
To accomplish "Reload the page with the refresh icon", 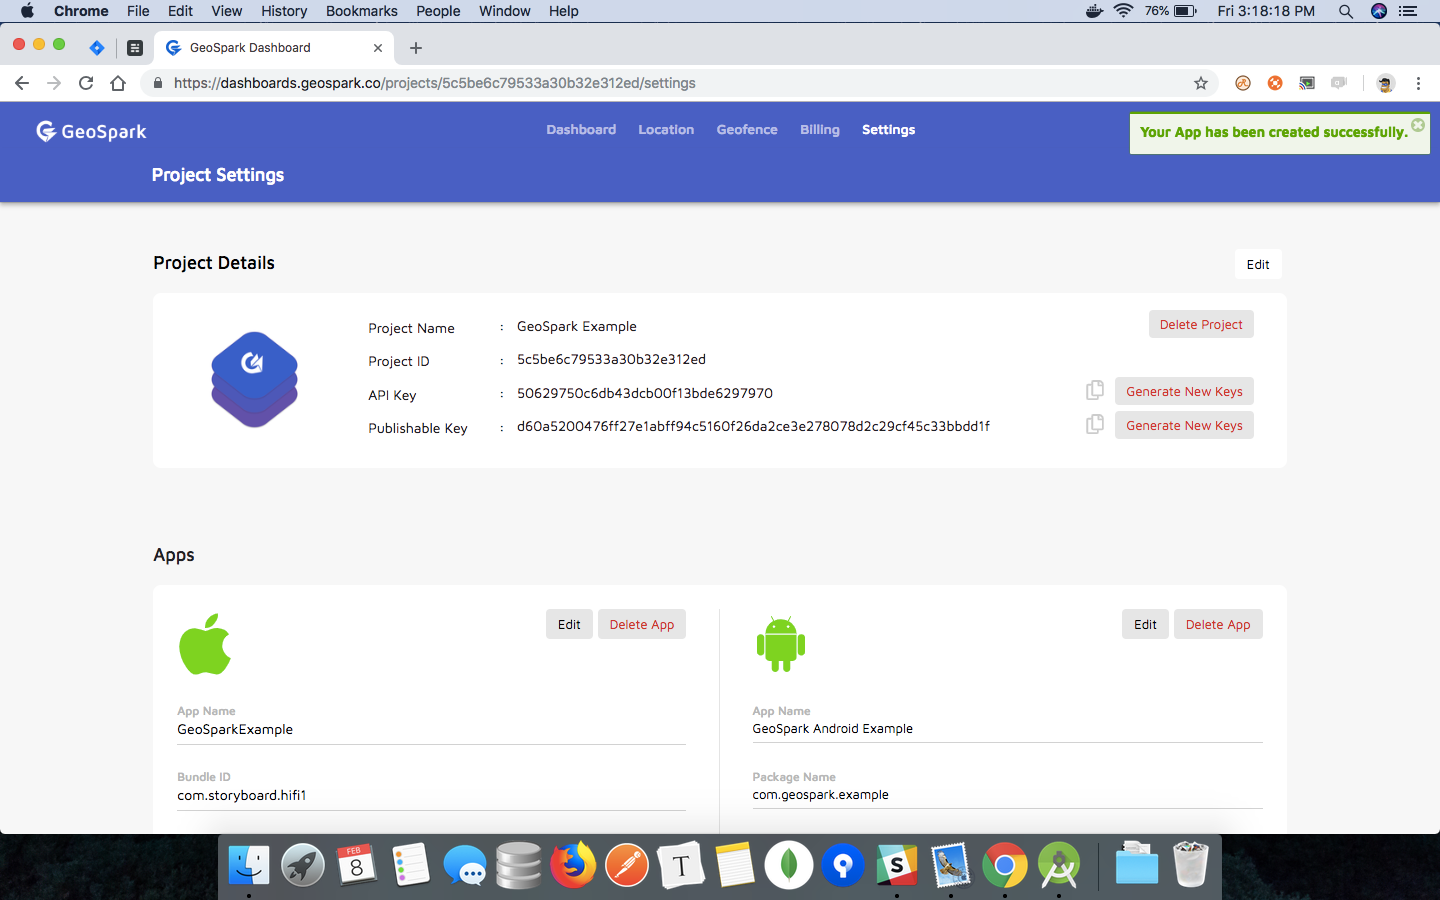I will click(x=86, y=83).
